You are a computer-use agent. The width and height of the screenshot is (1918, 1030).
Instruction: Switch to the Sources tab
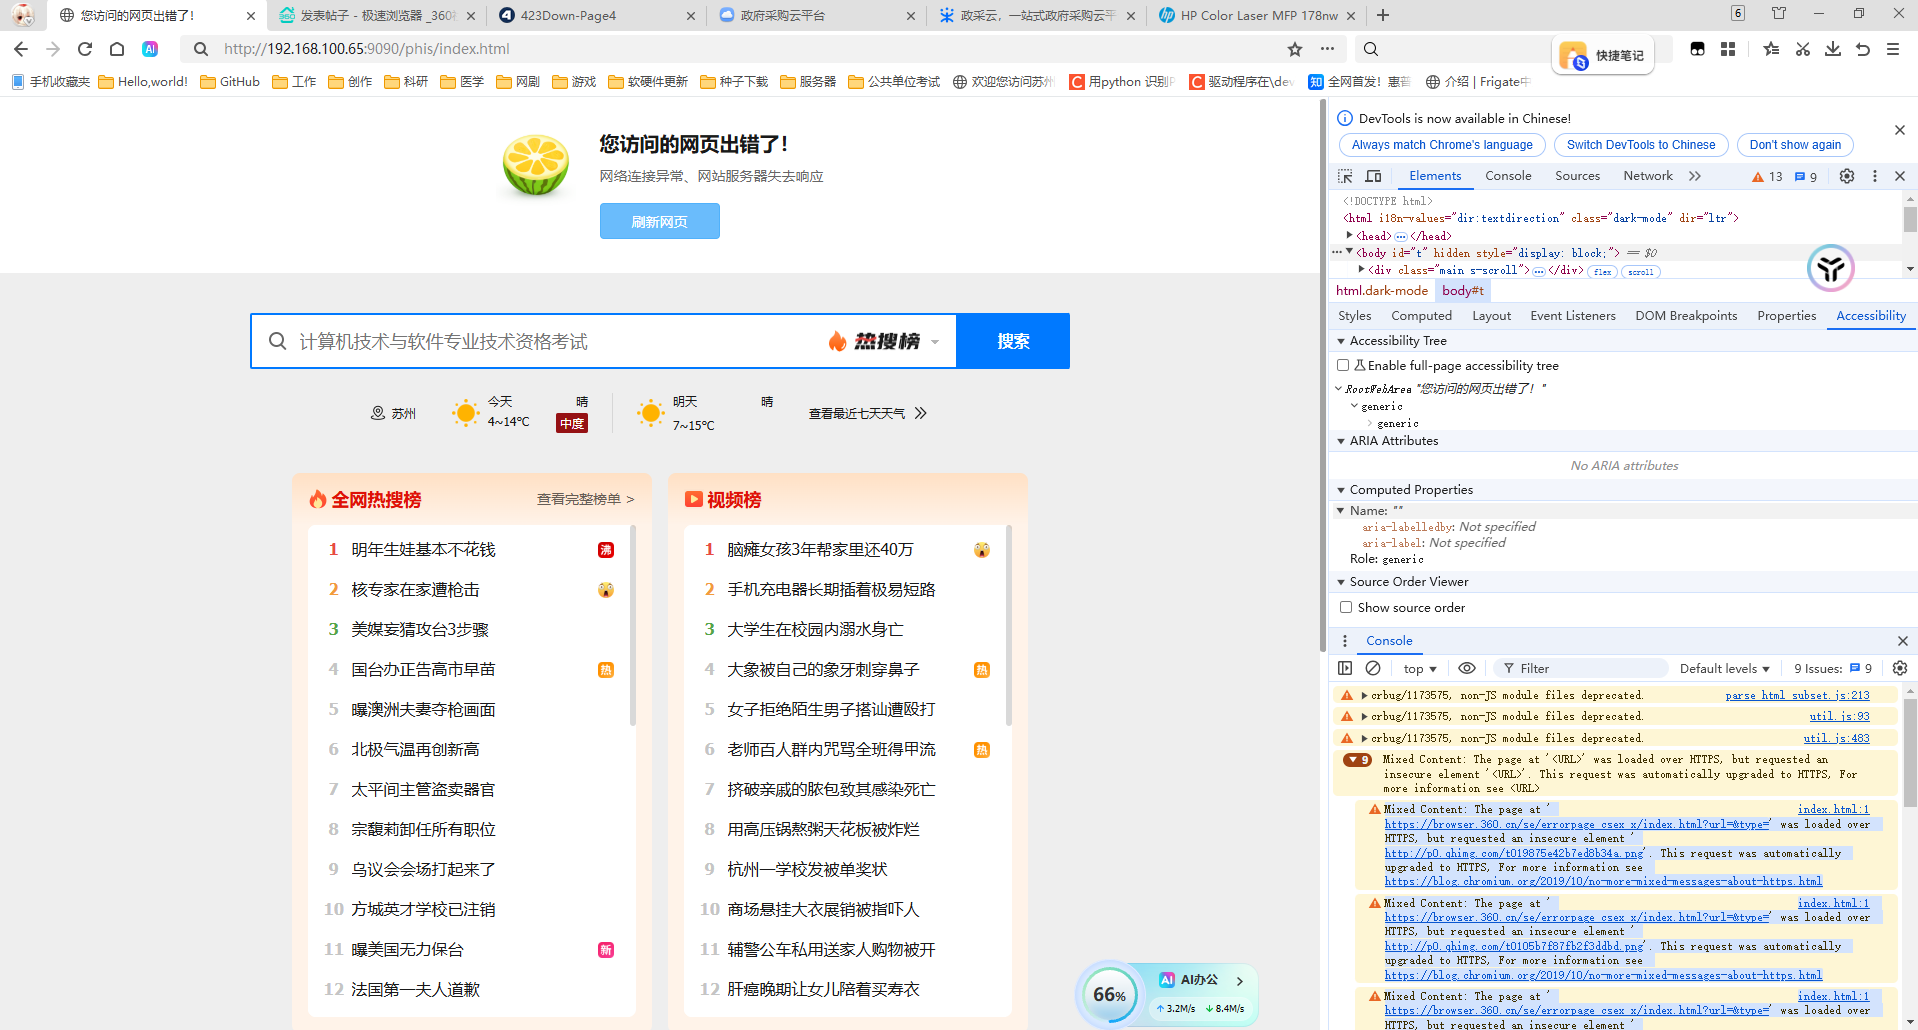(1577, 176)
